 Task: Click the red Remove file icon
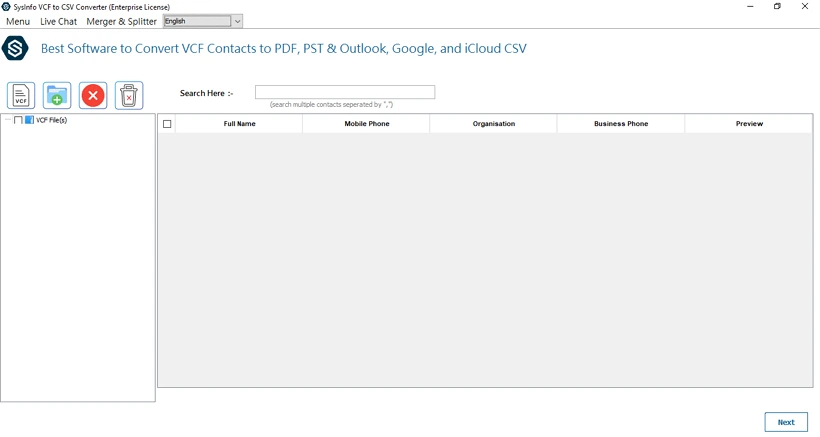coord(93,95)
